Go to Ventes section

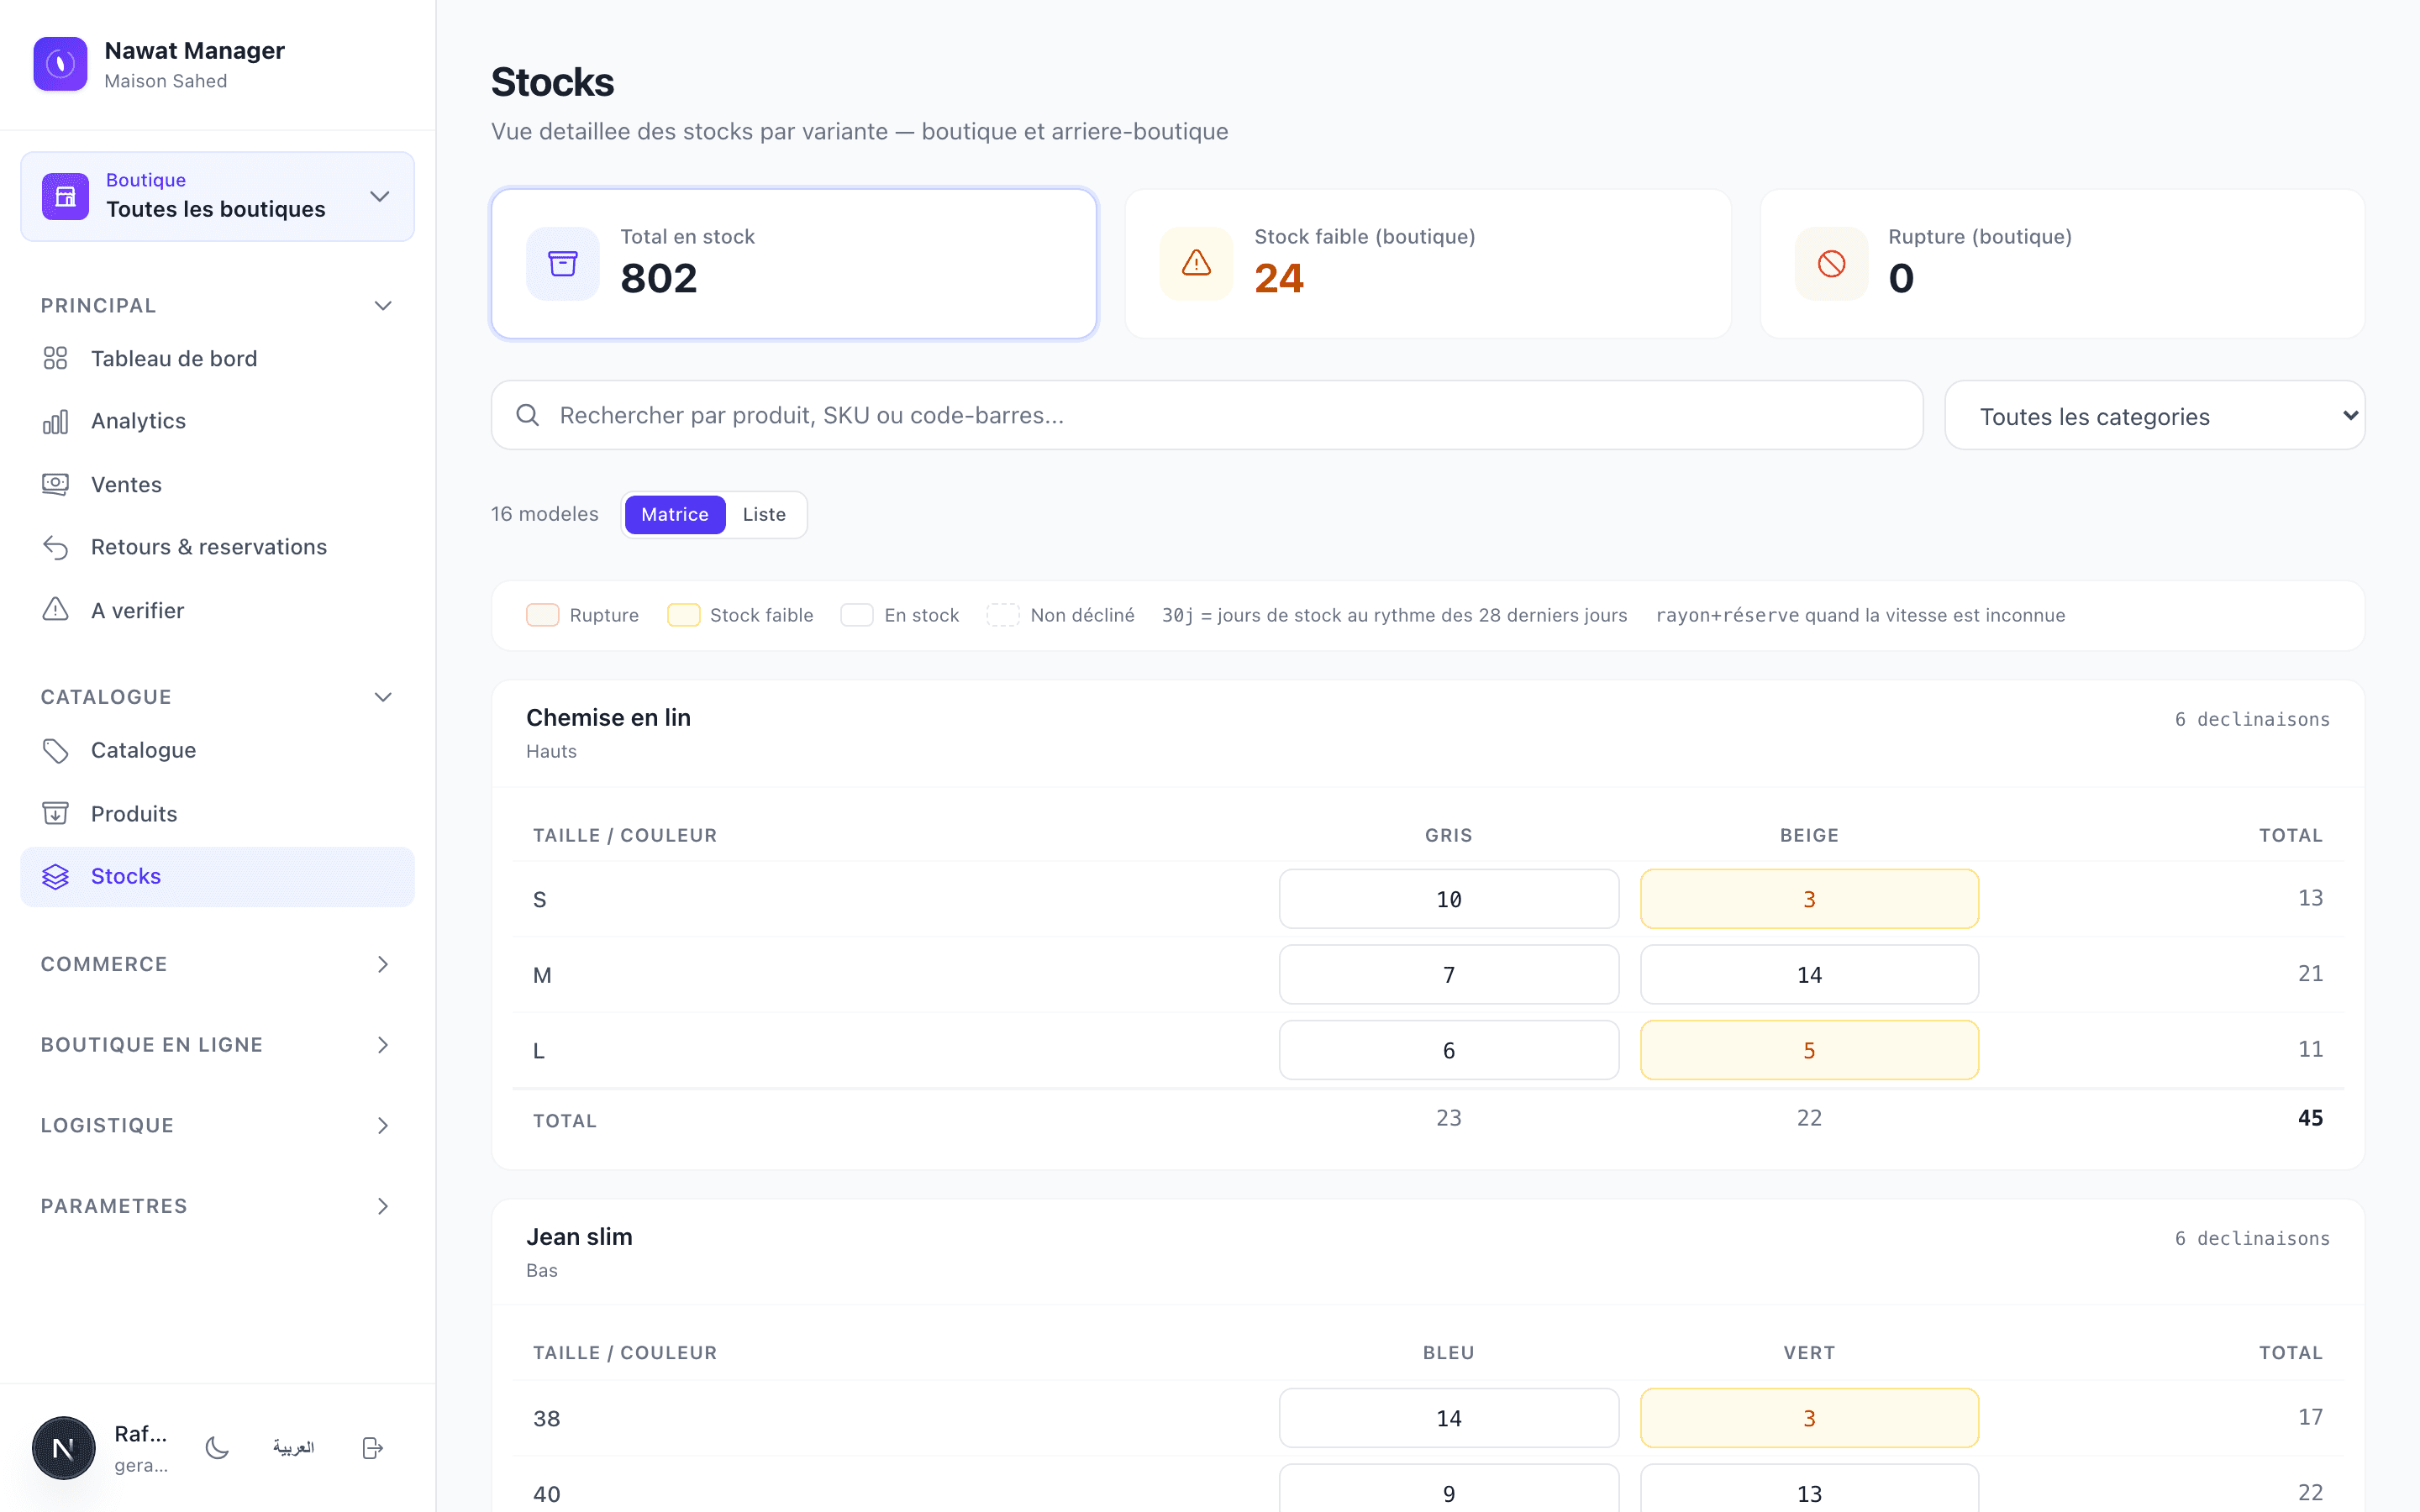[x=217, y=485]
